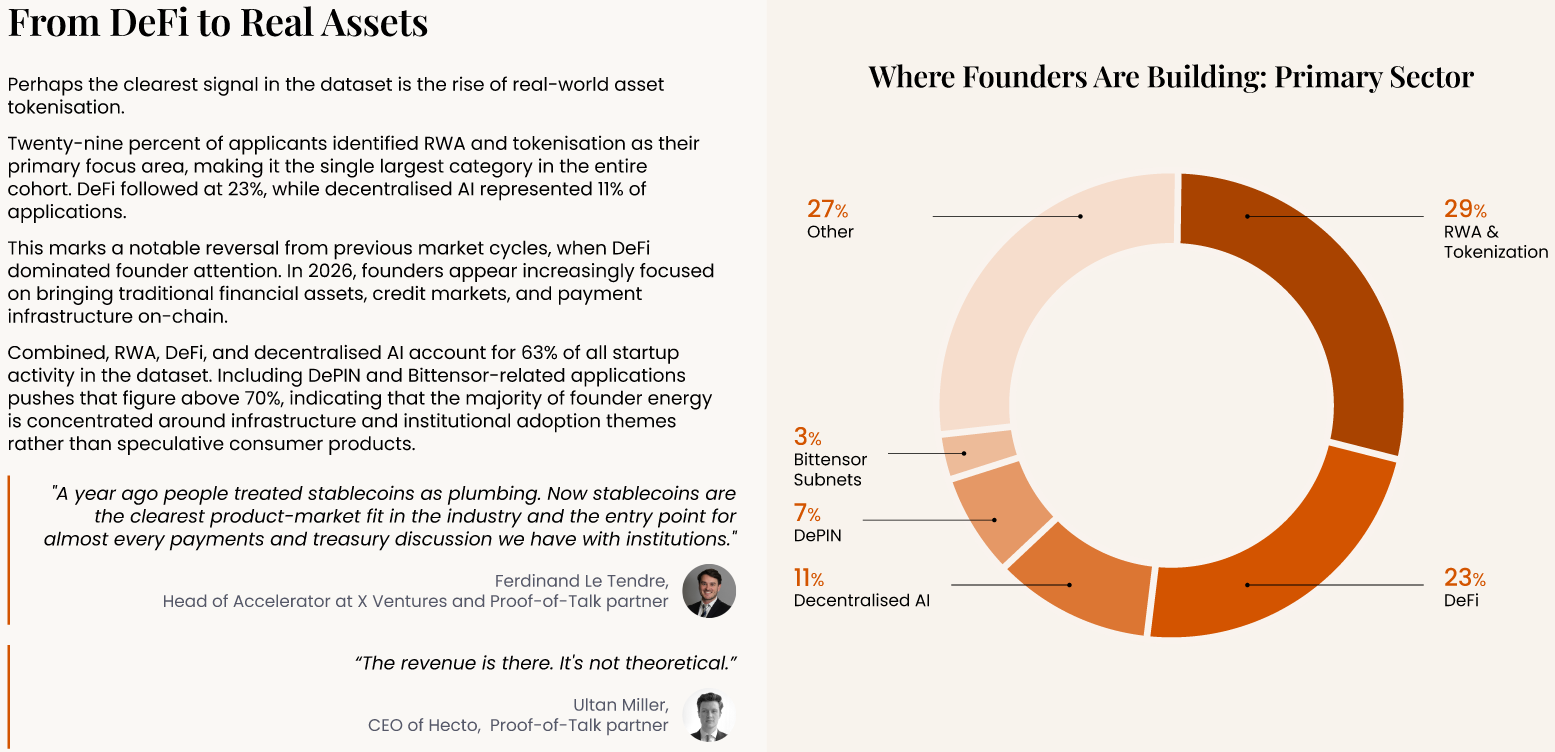1555x752 pixels.
Task: Click the 27% Other label
Action: 830,219
